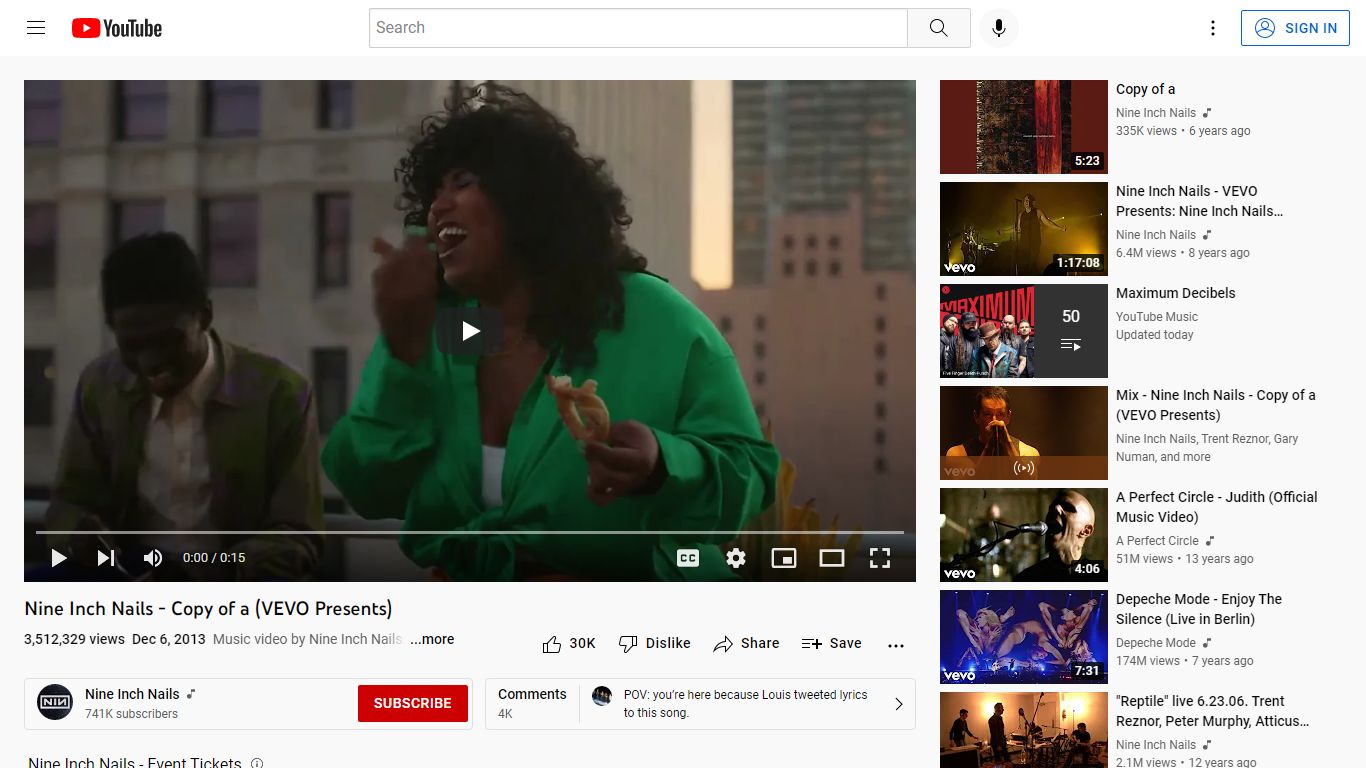Open Maximum Decibels playlist title
Viewport: 1366px width, 768px height.
coord(1175,293)
